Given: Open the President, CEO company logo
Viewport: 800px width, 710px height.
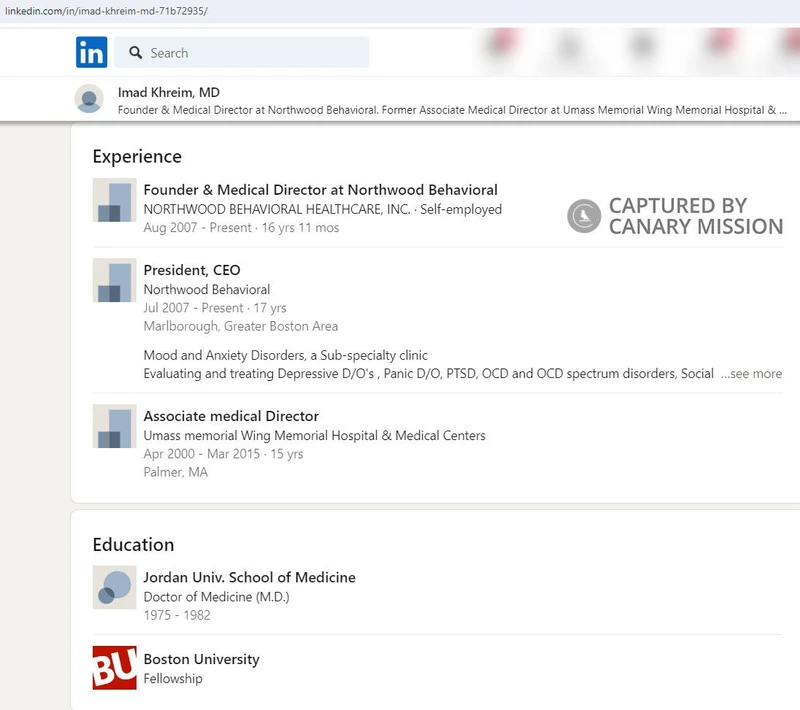Looking at the screenshot, I should coord(114,280).
